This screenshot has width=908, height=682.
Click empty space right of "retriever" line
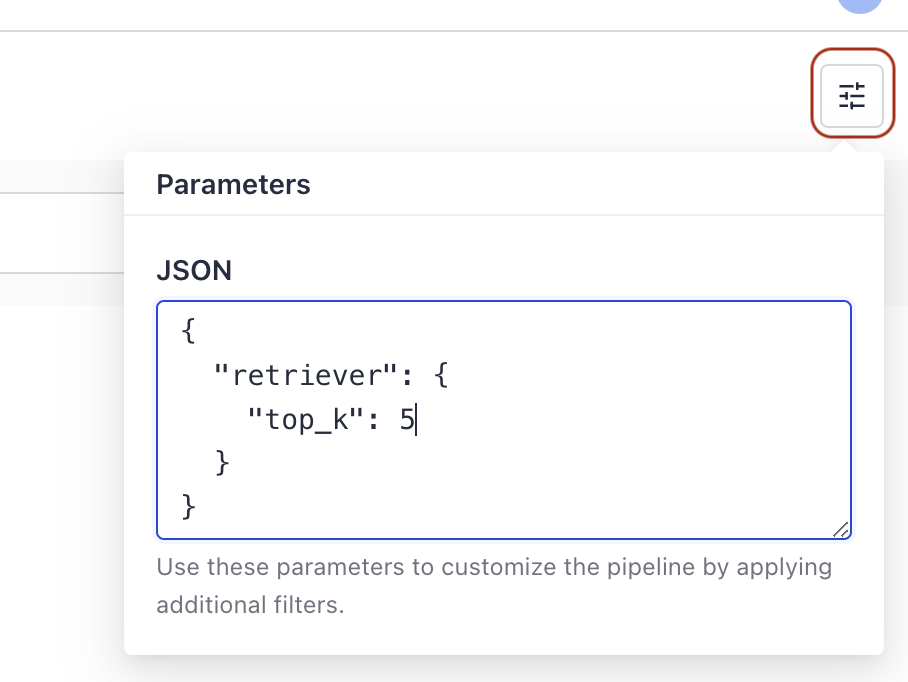coord(637,376)
